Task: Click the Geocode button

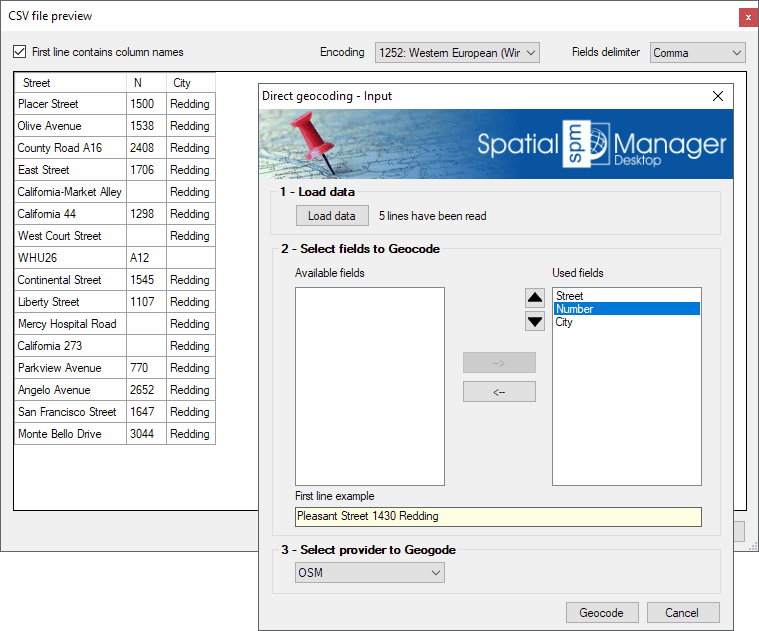Action: pos(602,613)
